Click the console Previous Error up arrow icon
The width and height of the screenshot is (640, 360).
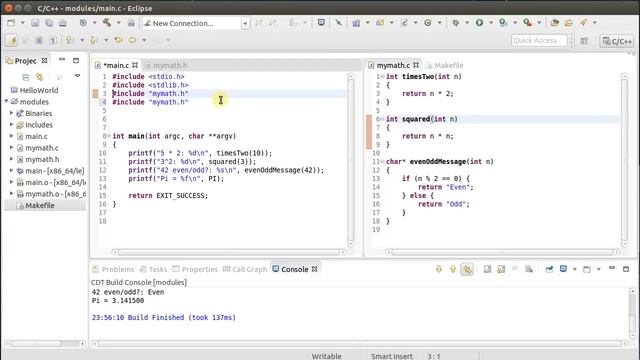click(453, 269)
